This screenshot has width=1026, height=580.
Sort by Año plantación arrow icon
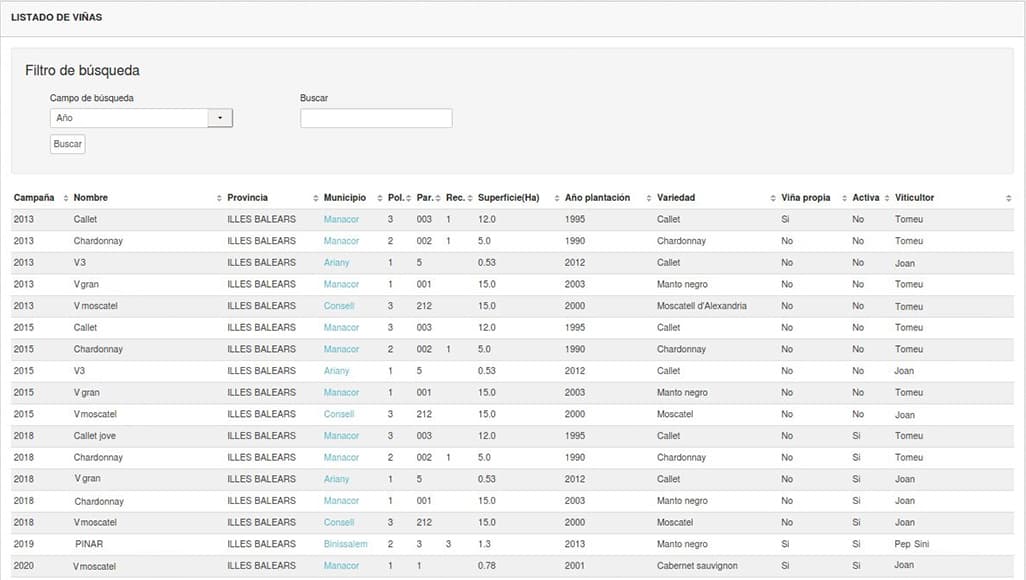(648, 198)
